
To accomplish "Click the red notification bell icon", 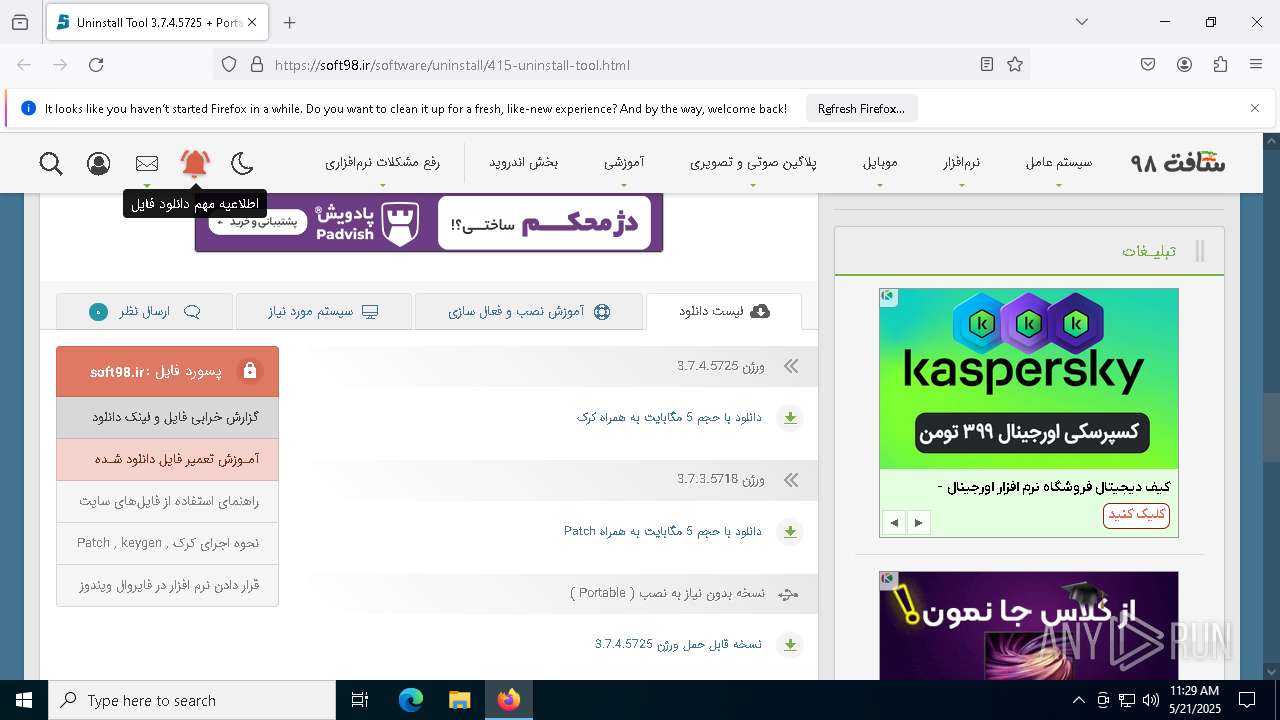I will (195, 163).
